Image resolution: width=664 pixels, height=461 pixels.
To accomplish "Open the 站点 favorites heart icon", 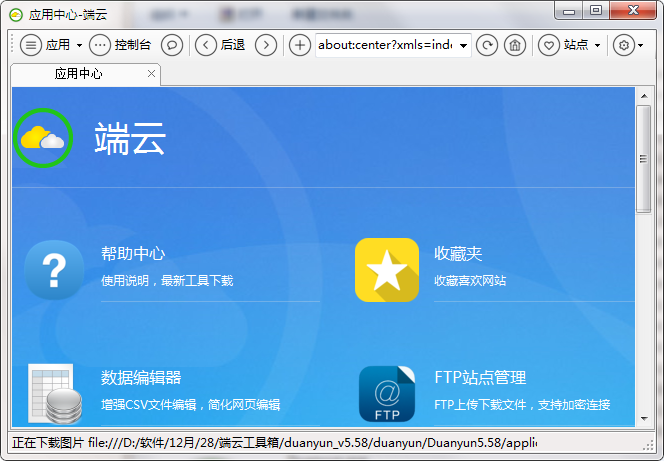I will (x=549, y=45).
